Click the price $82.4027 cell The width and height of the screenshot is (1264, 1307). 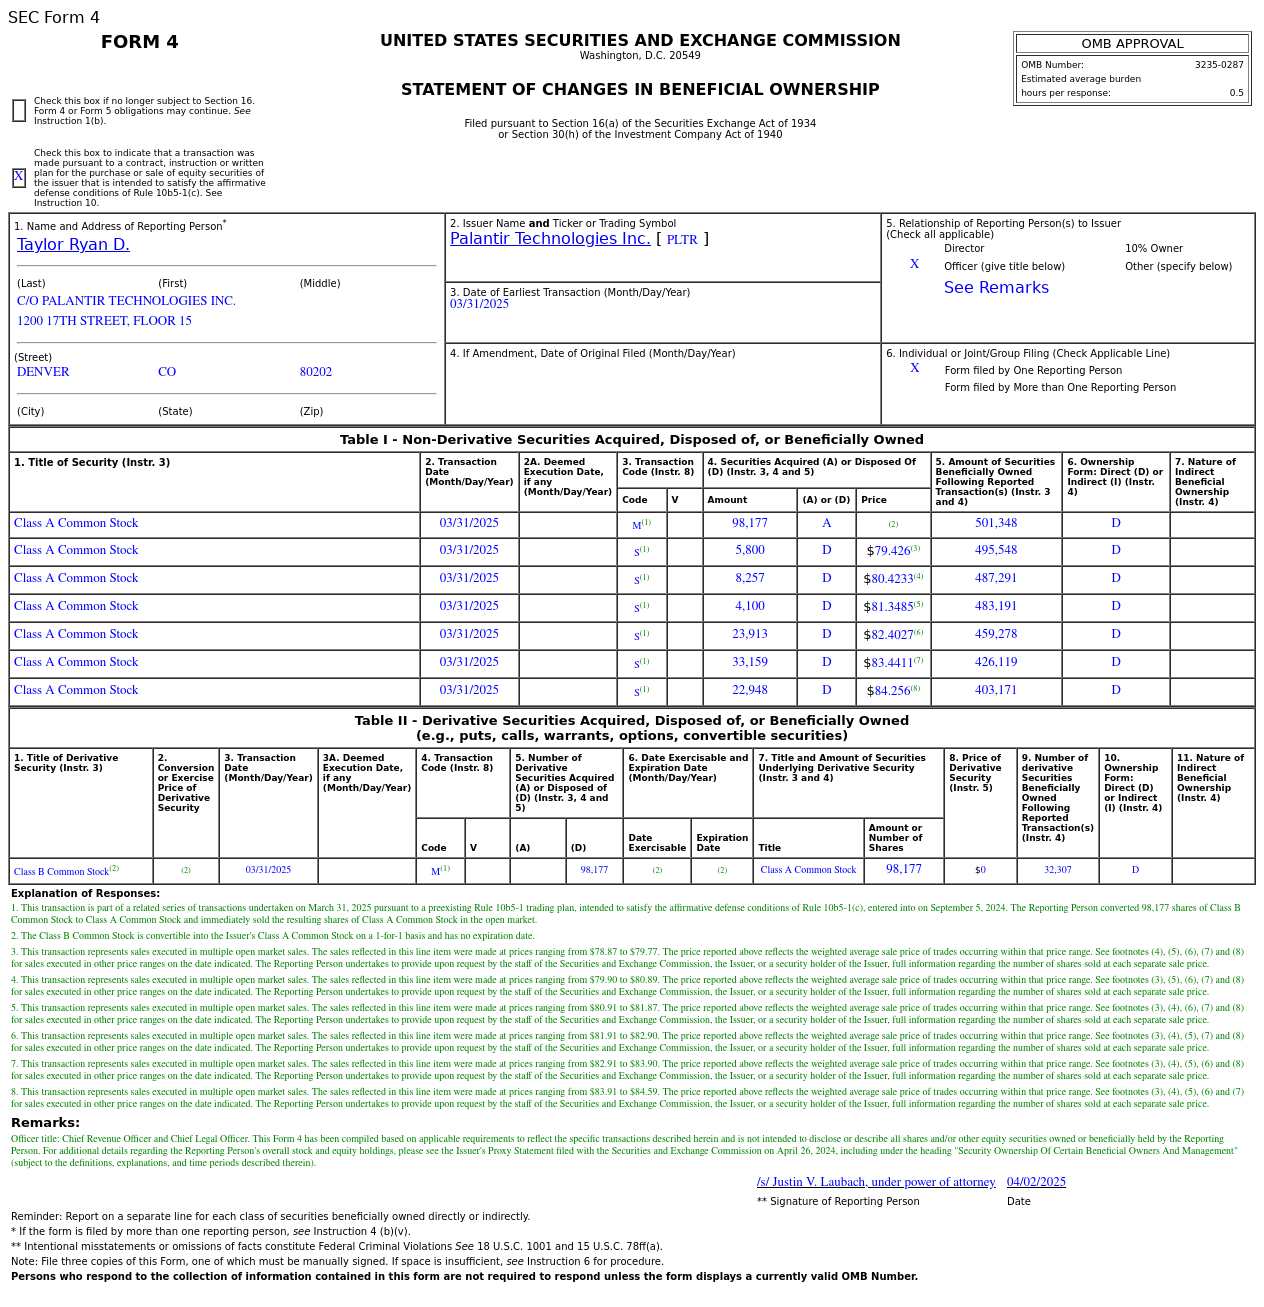coord(893,635)
